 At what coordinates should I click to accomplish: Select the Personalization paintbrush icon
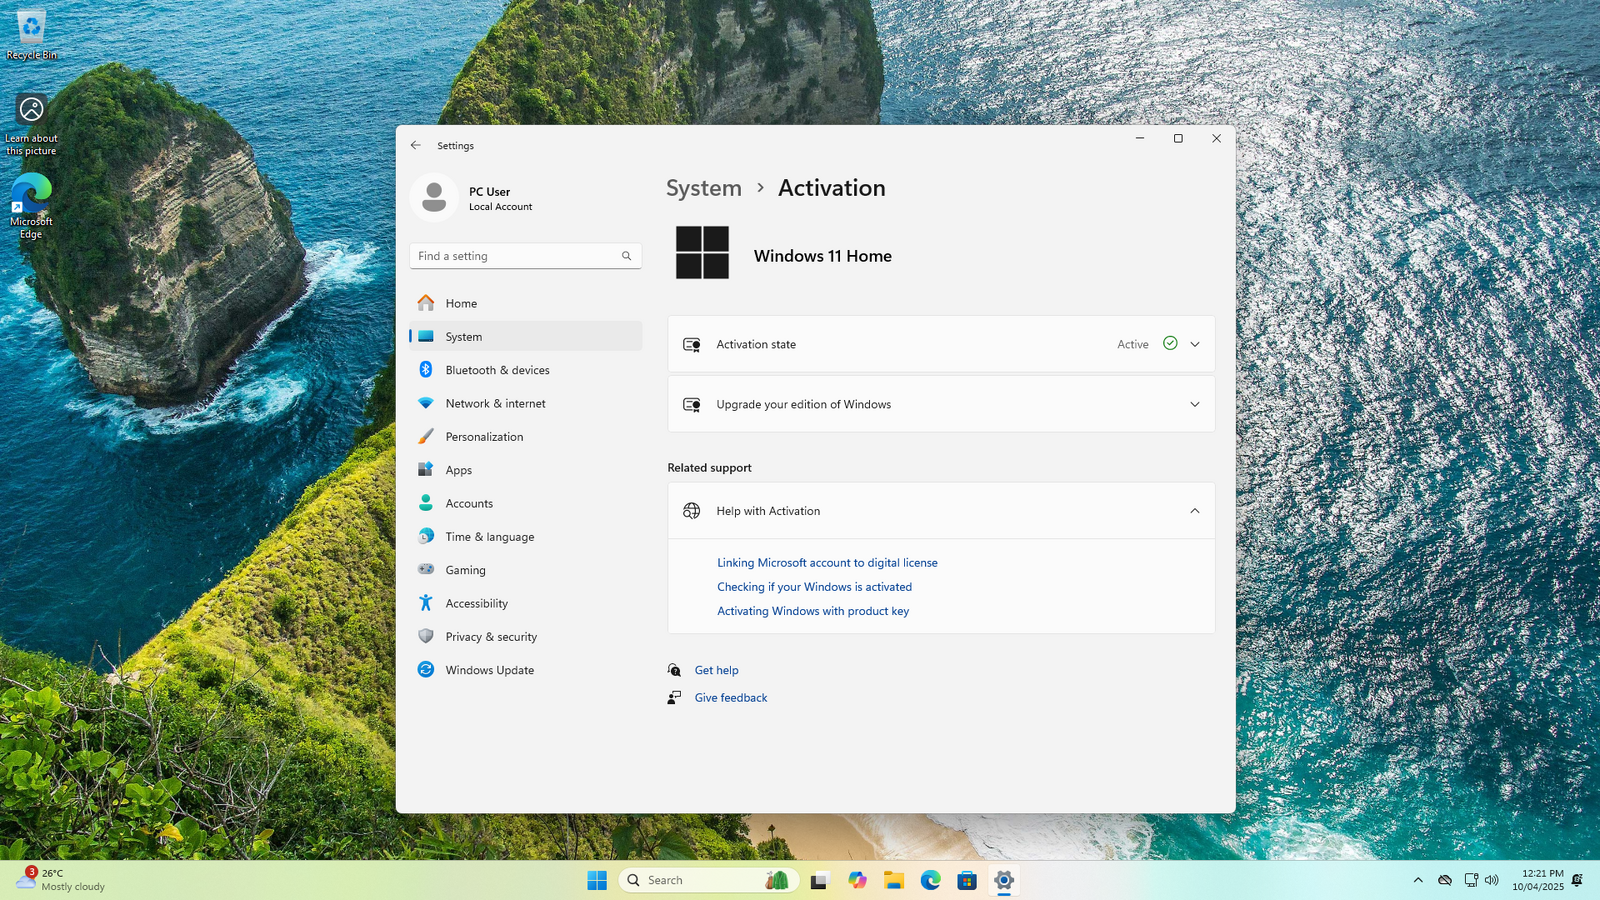click(x=426, y=437)
